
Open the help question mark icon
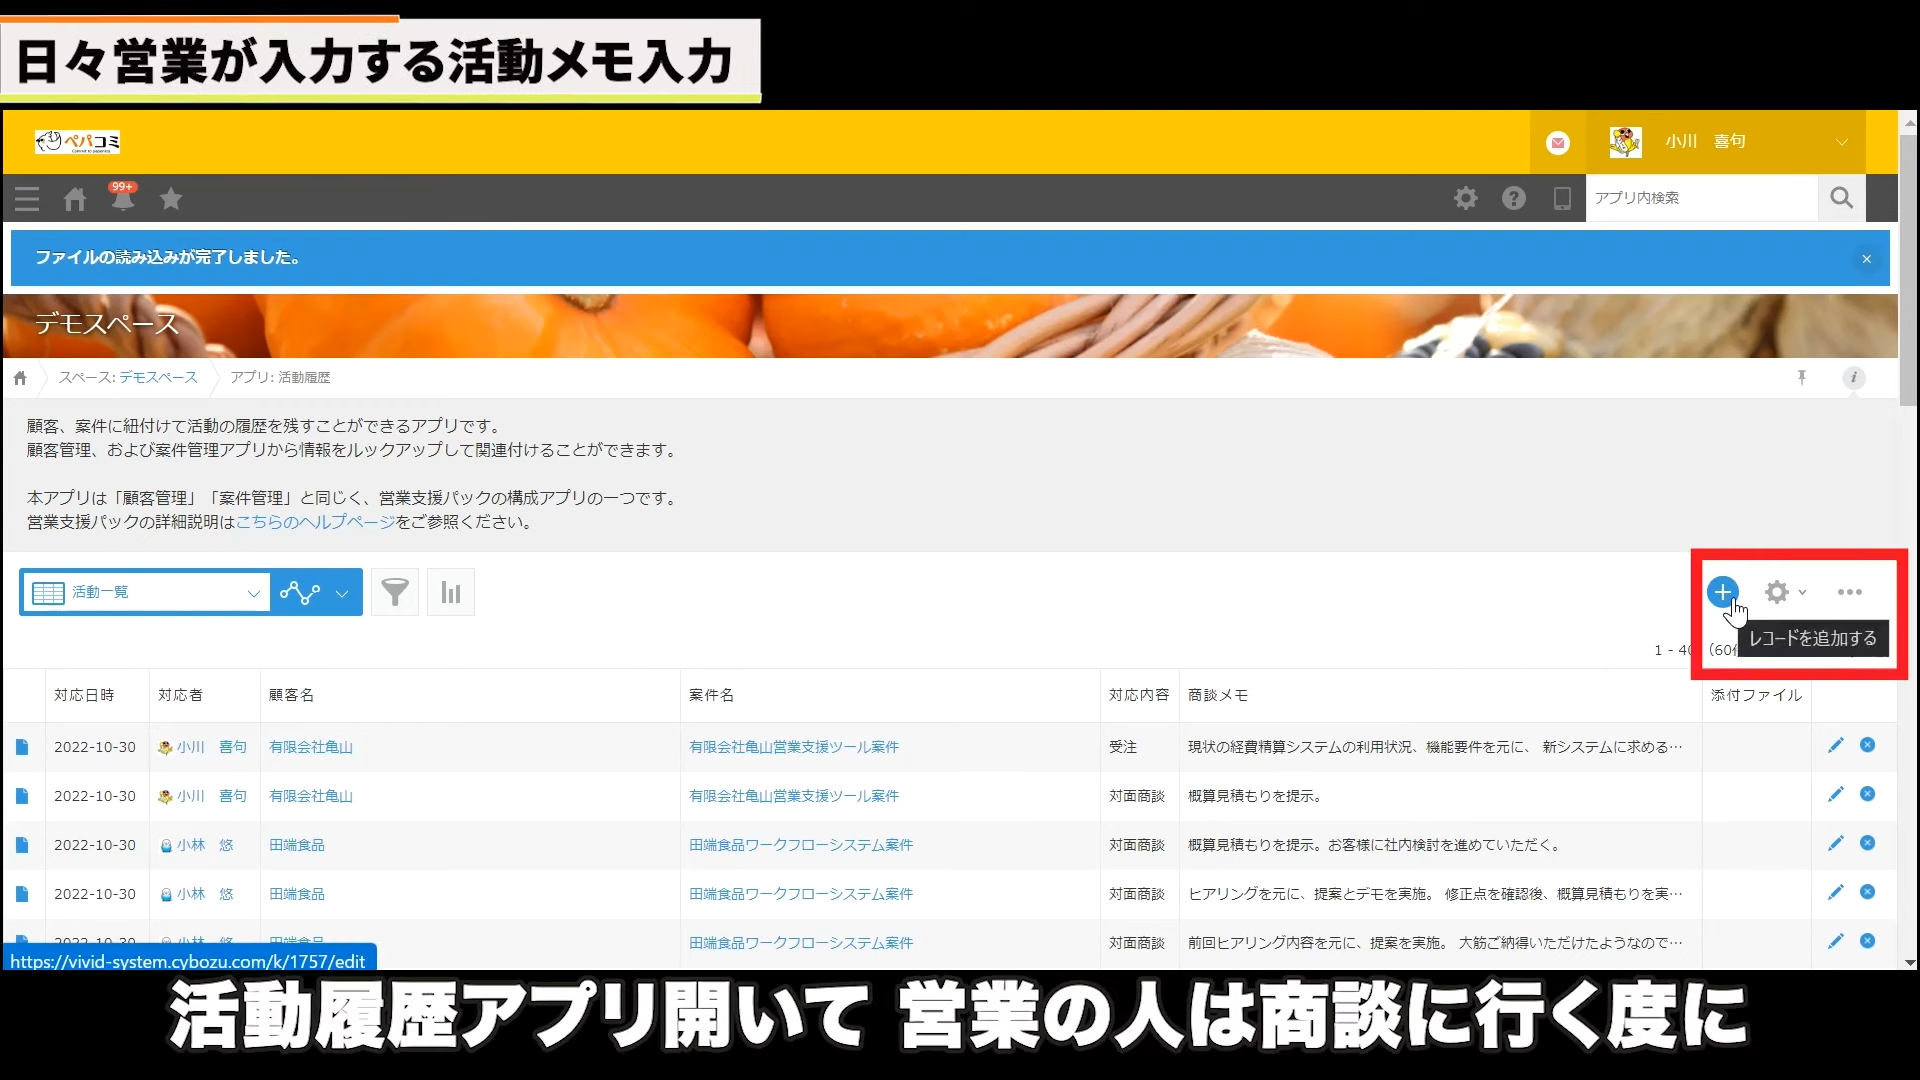coord(1513,198)
